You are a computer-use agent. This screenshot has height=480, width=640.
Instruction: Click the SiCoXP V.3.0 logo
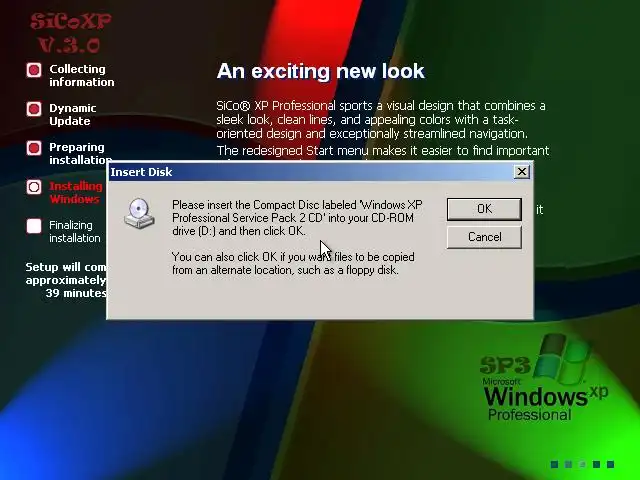coord(70,33)
